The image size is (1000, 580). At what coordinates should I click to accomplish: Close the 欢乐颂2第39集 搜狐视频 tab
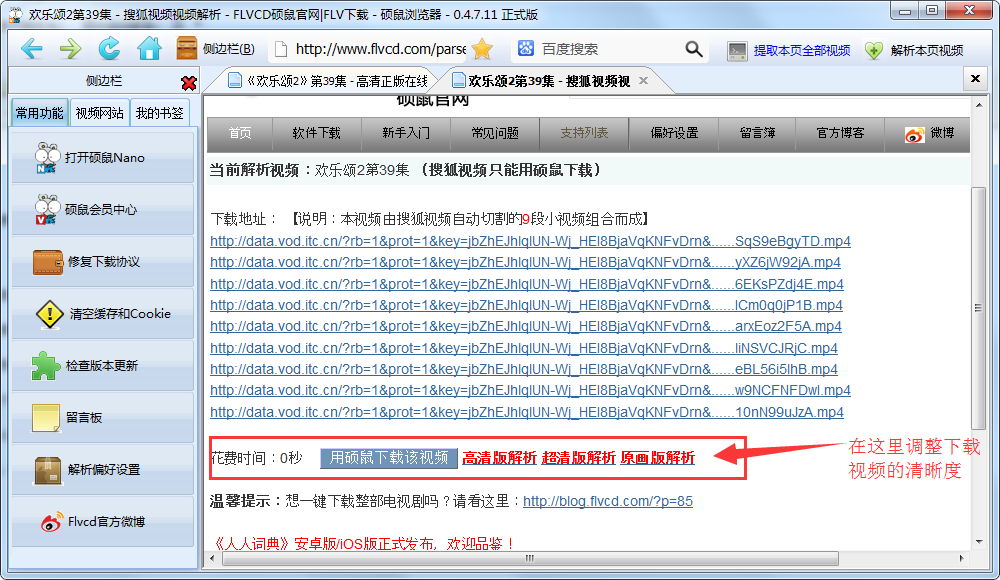(x=643, y=80)
